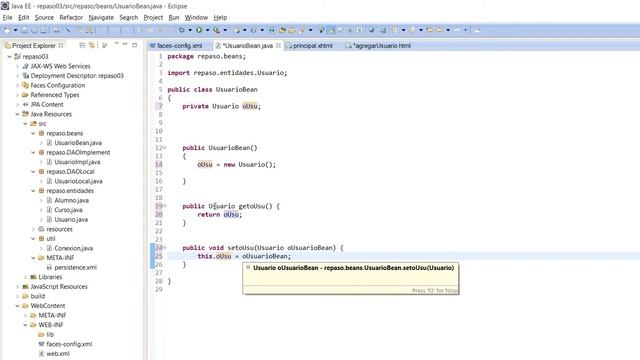This screenshot has height=360, width=640.
Task: Collapse All in Project Explorer
Action: pyautogui.click(x=82, y=45)
